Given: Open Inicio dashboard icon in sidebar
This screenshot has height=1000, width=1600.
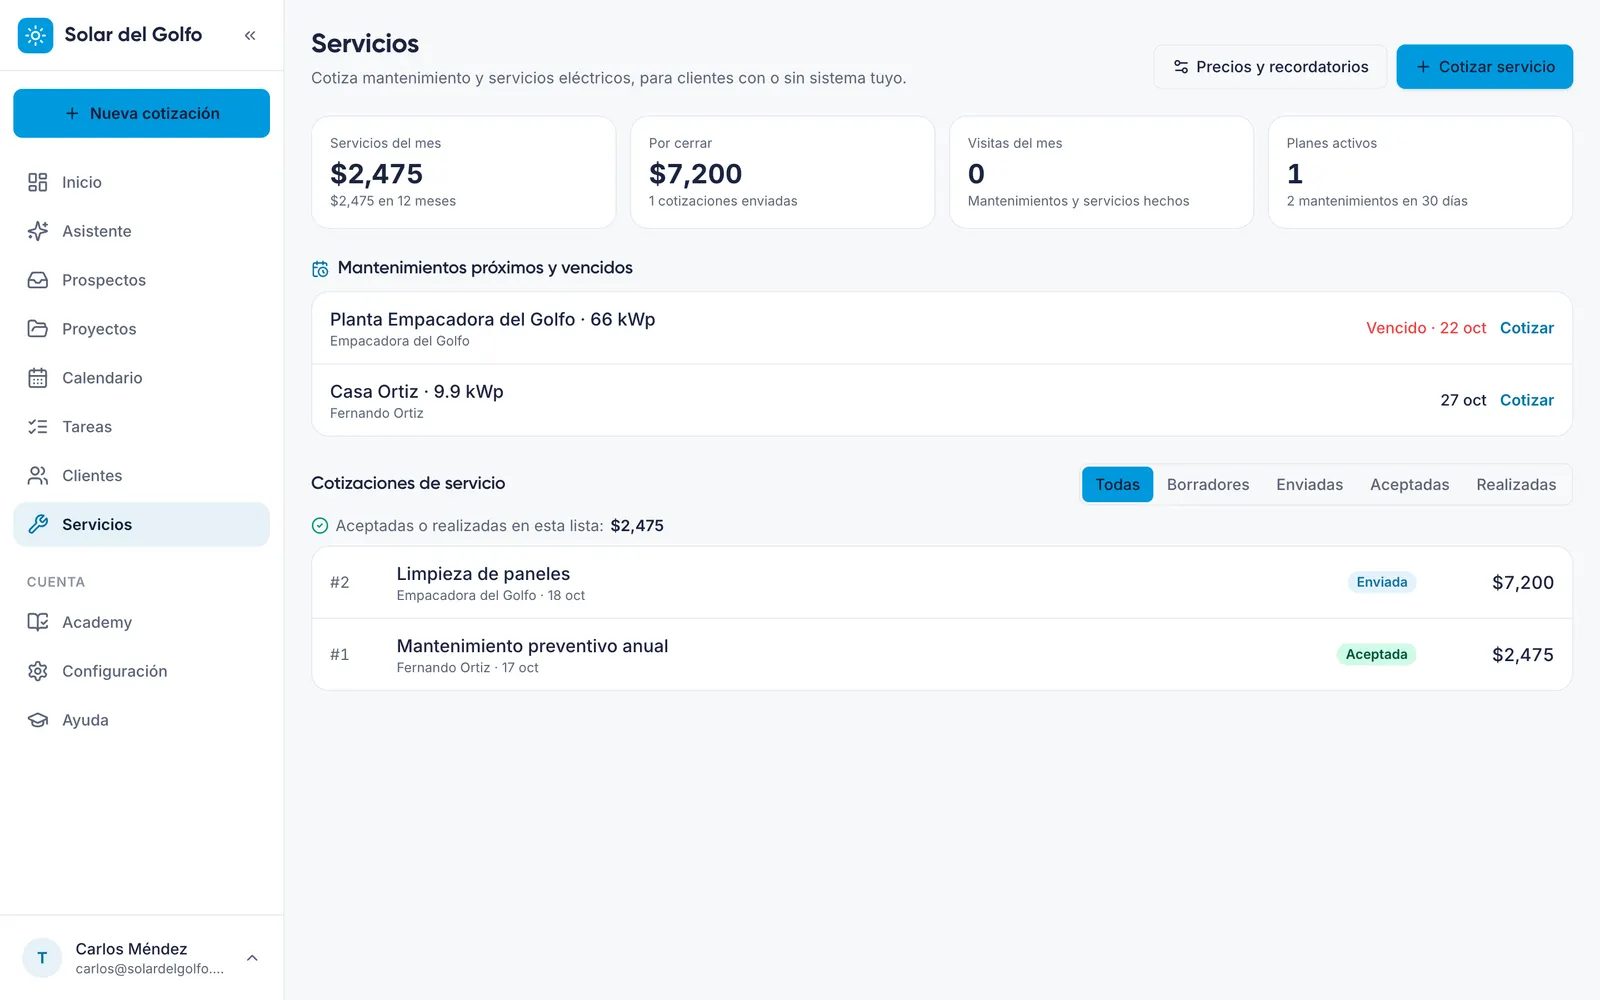Looking at the screenshot, I should [x=38, y=182].
